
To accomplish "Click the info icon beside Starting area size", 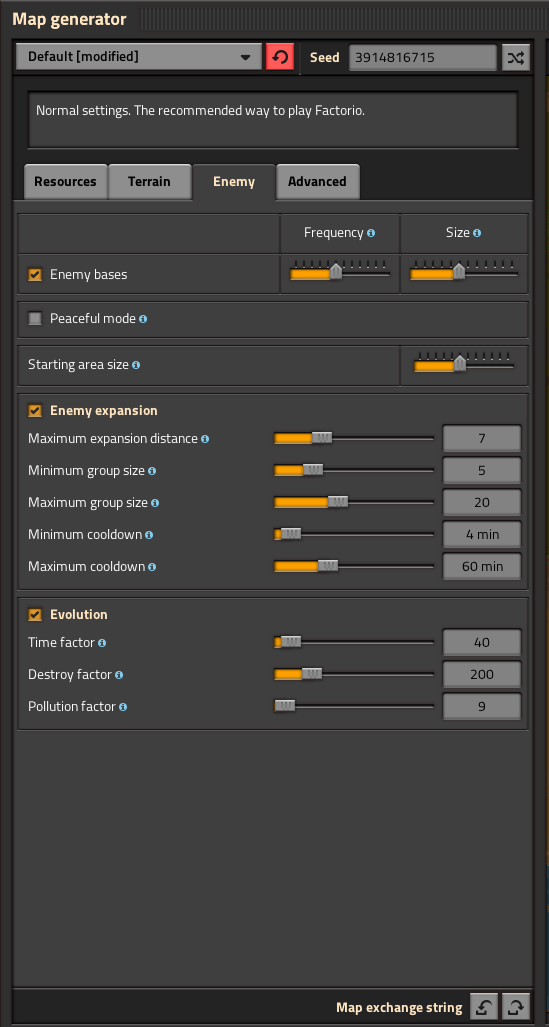I will pos(136,365).
